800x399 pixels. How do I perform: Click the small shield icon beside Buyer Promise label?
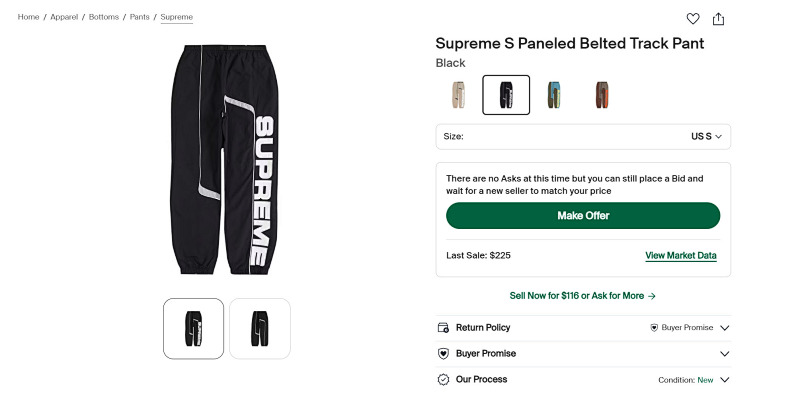click(654, 328)
